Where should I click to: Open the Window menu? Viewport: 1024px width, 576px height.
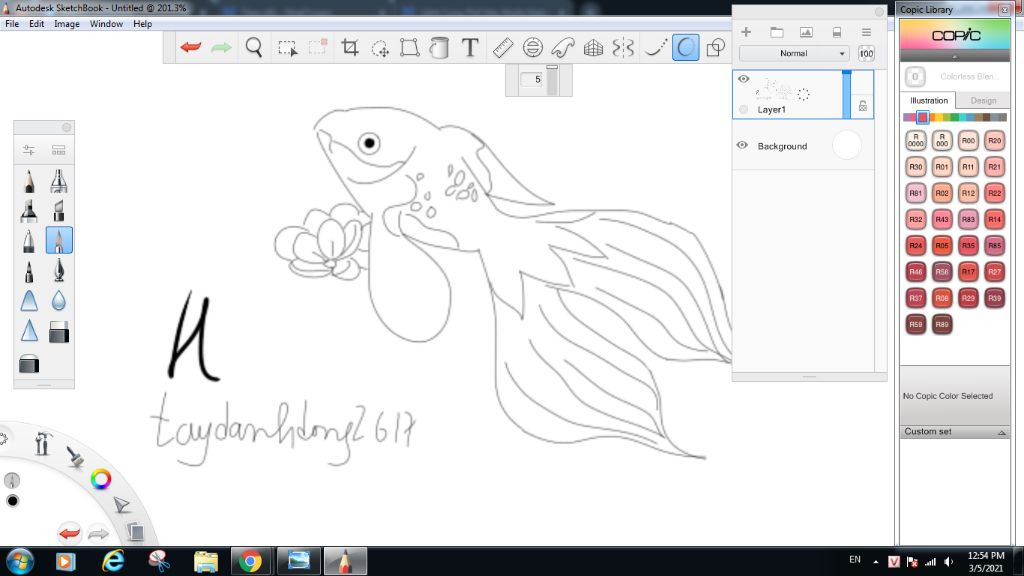point(106,24)
